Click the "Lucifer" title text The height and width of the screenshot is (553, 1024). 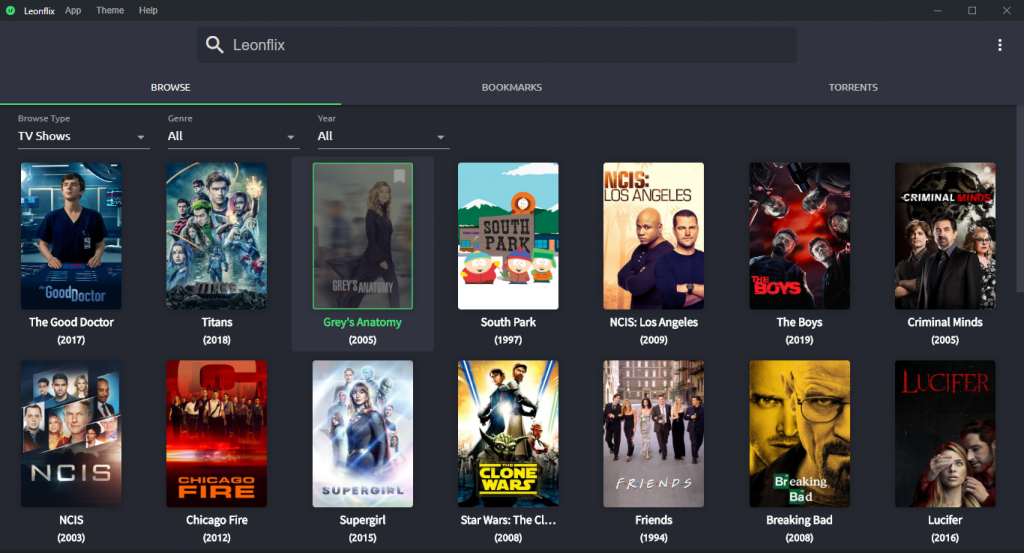click(945, 520)
